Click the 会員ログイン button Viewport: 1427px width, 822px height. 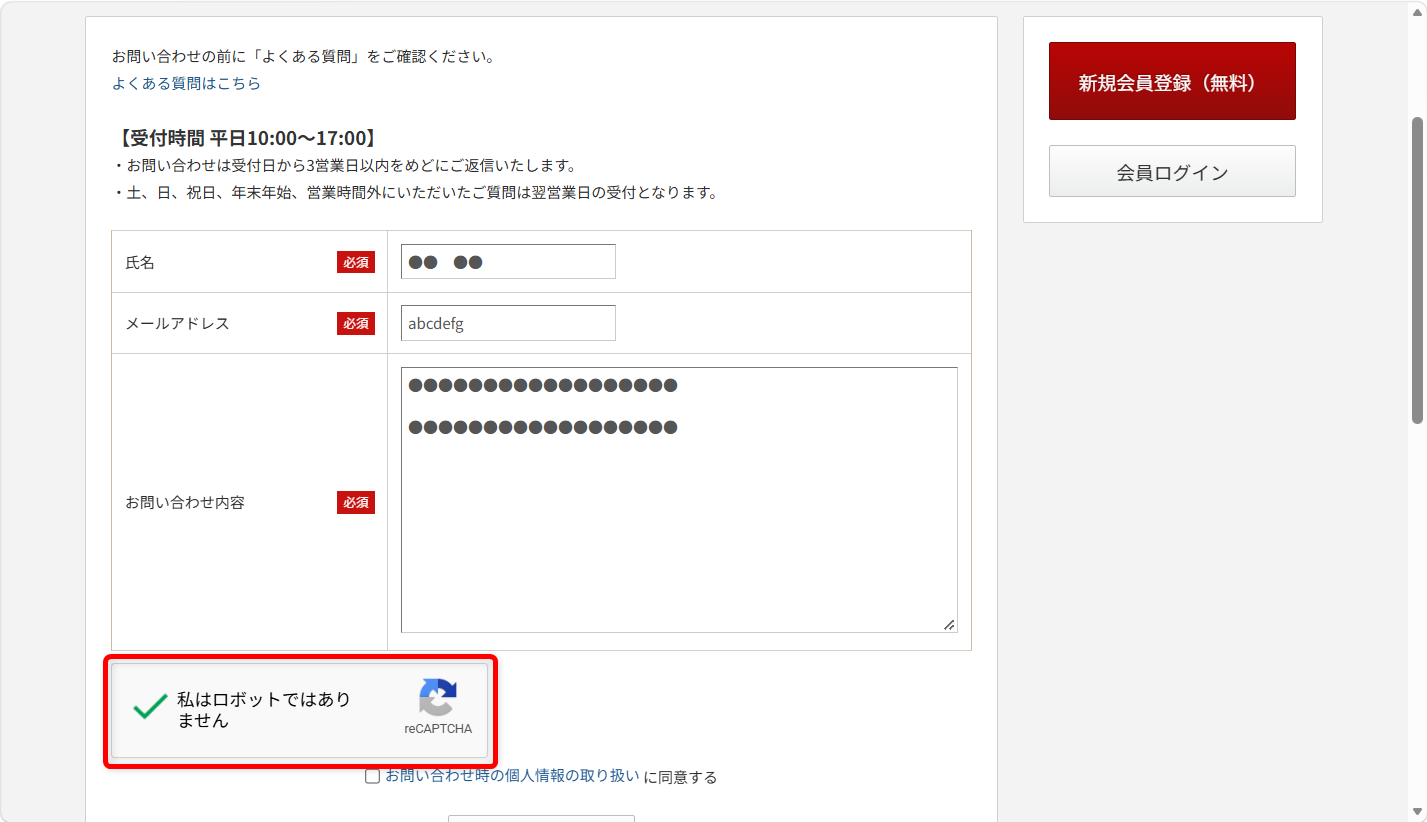pyautogui.click(x=1172, y=171)
